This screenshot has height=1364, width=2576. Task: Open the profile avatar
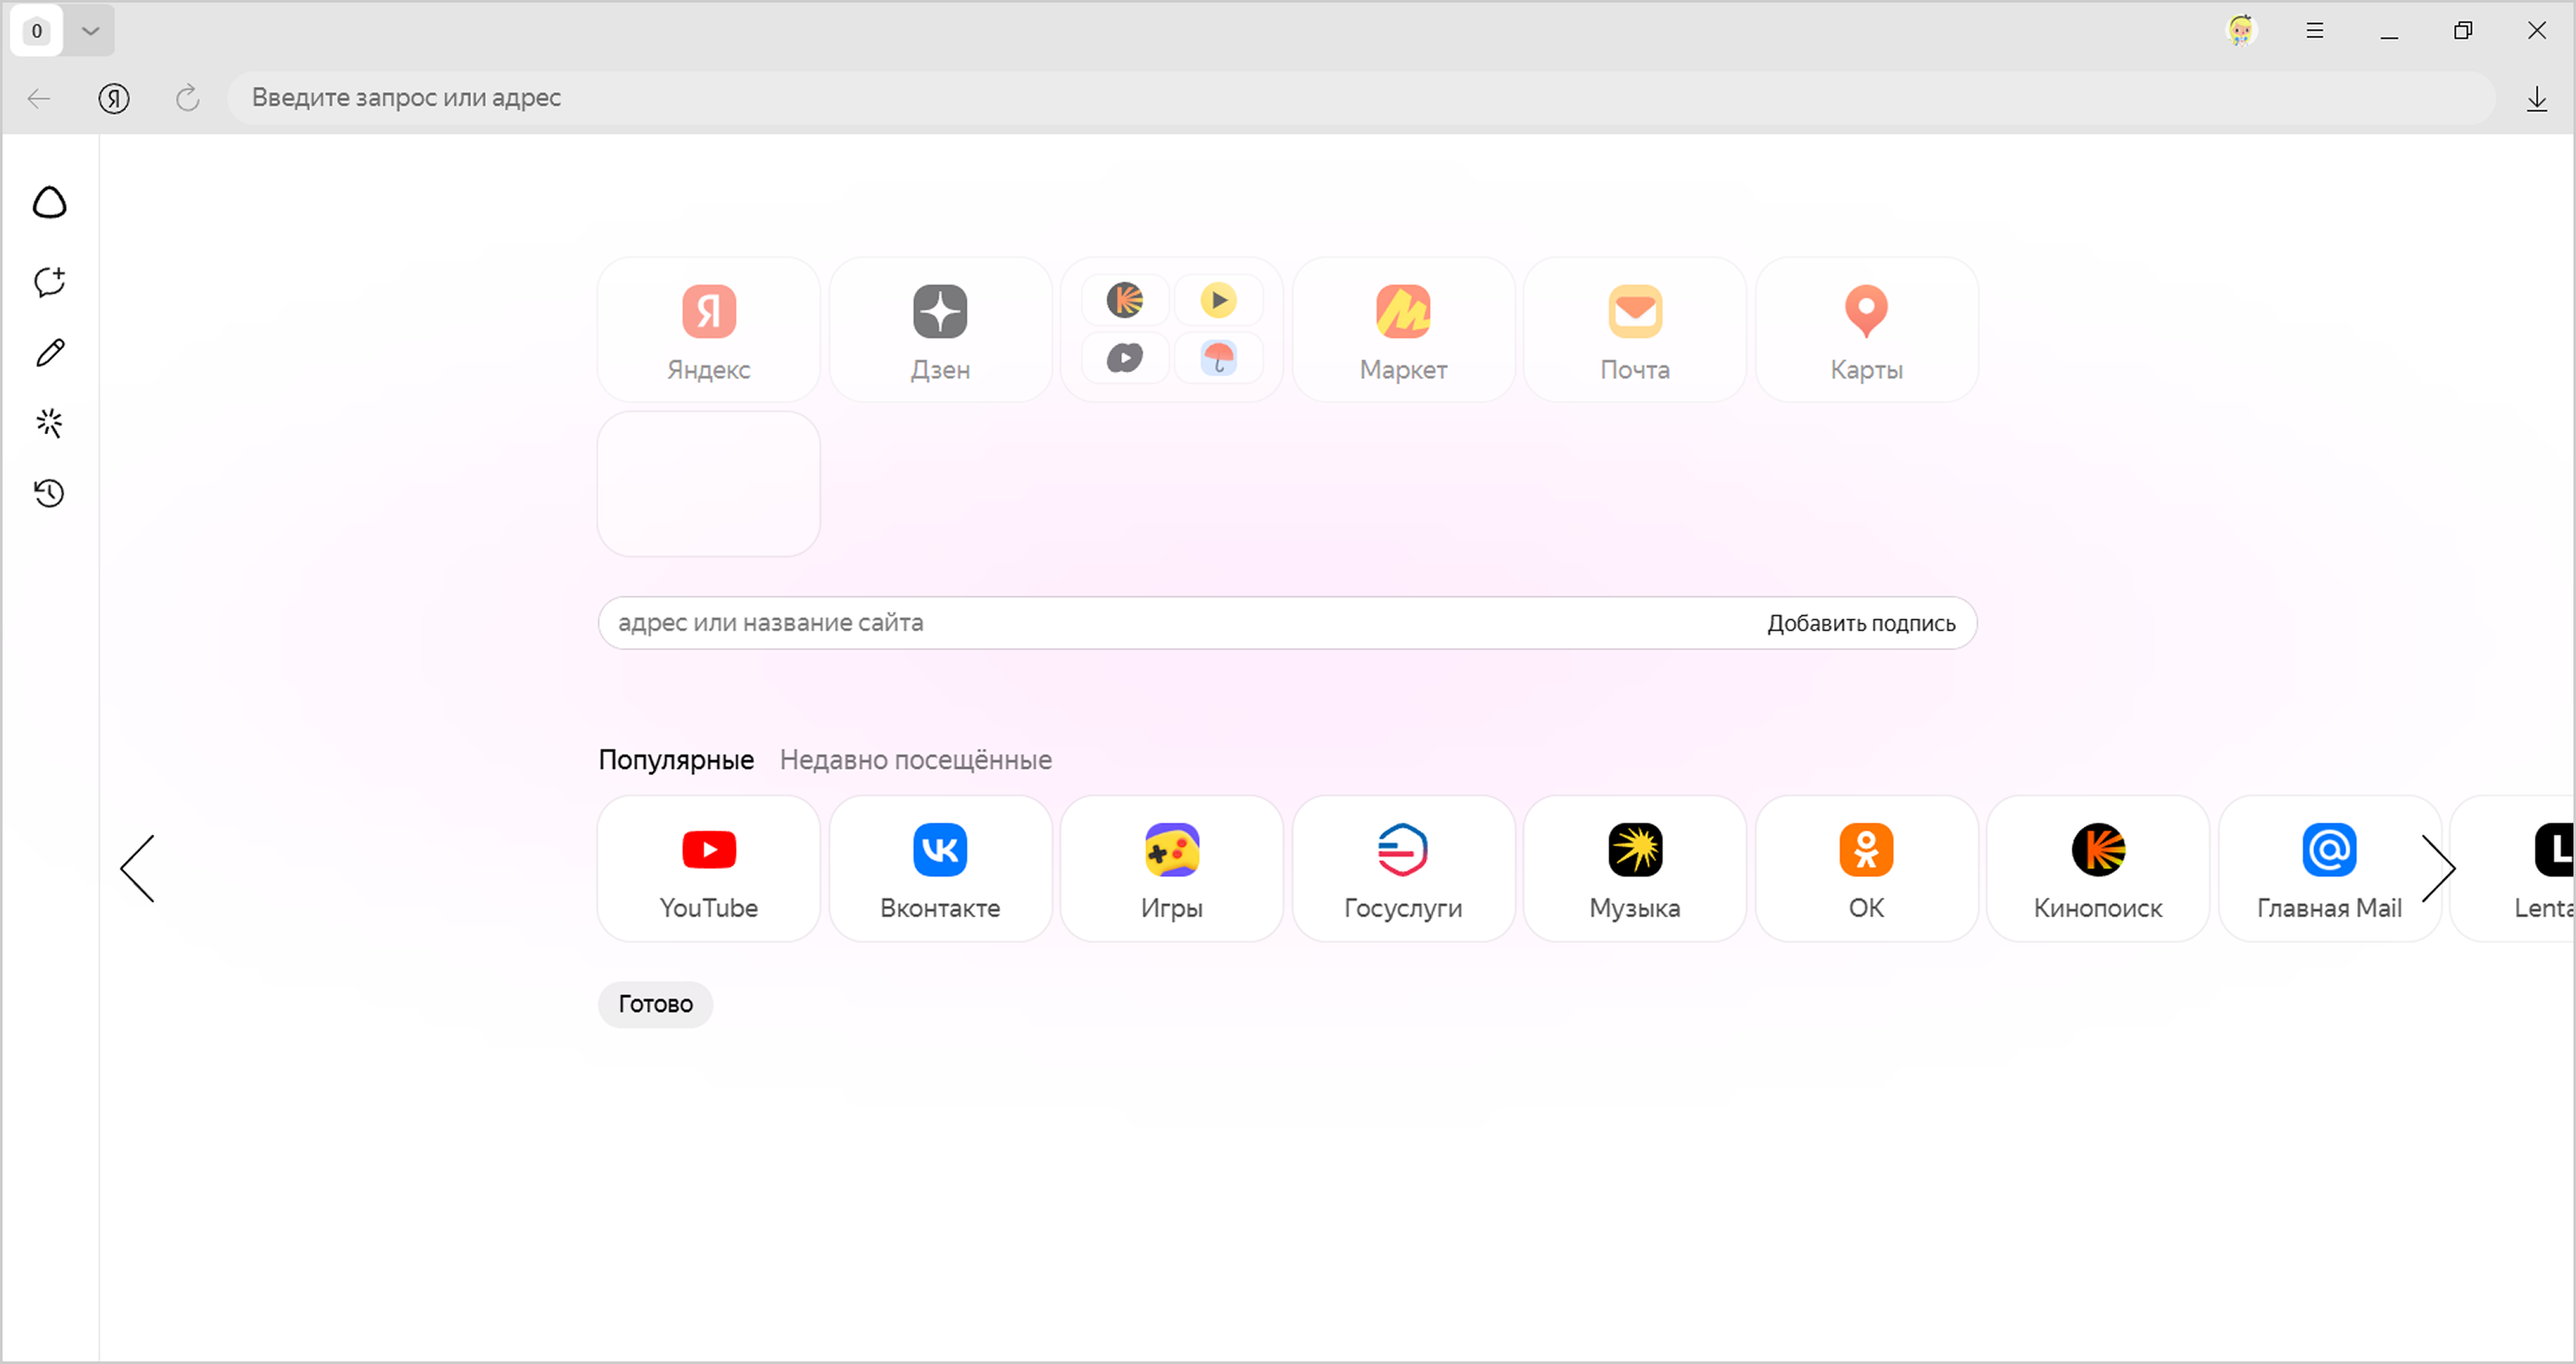pos(2241,30)
